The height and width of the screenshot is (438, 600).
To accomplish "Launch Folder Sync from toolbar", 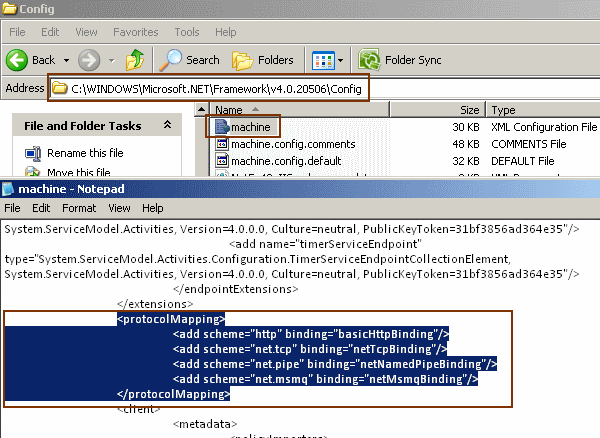I will [400, 60].
